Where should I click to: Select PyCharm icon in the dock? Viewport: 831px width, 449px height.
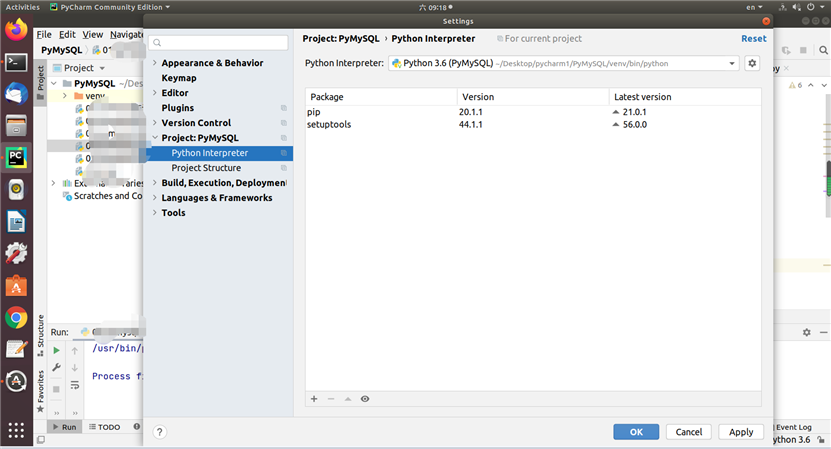click(16, 158)
